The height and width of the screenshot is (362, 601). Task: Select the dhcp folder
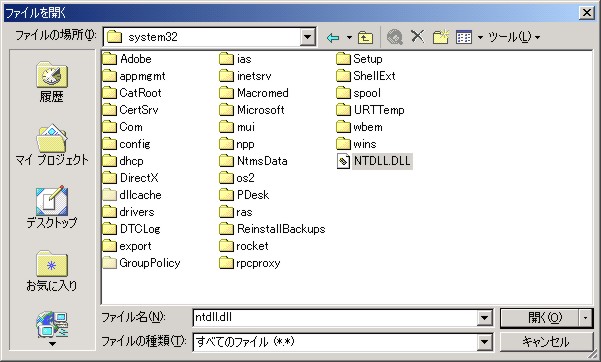click(x=123, y=161)
